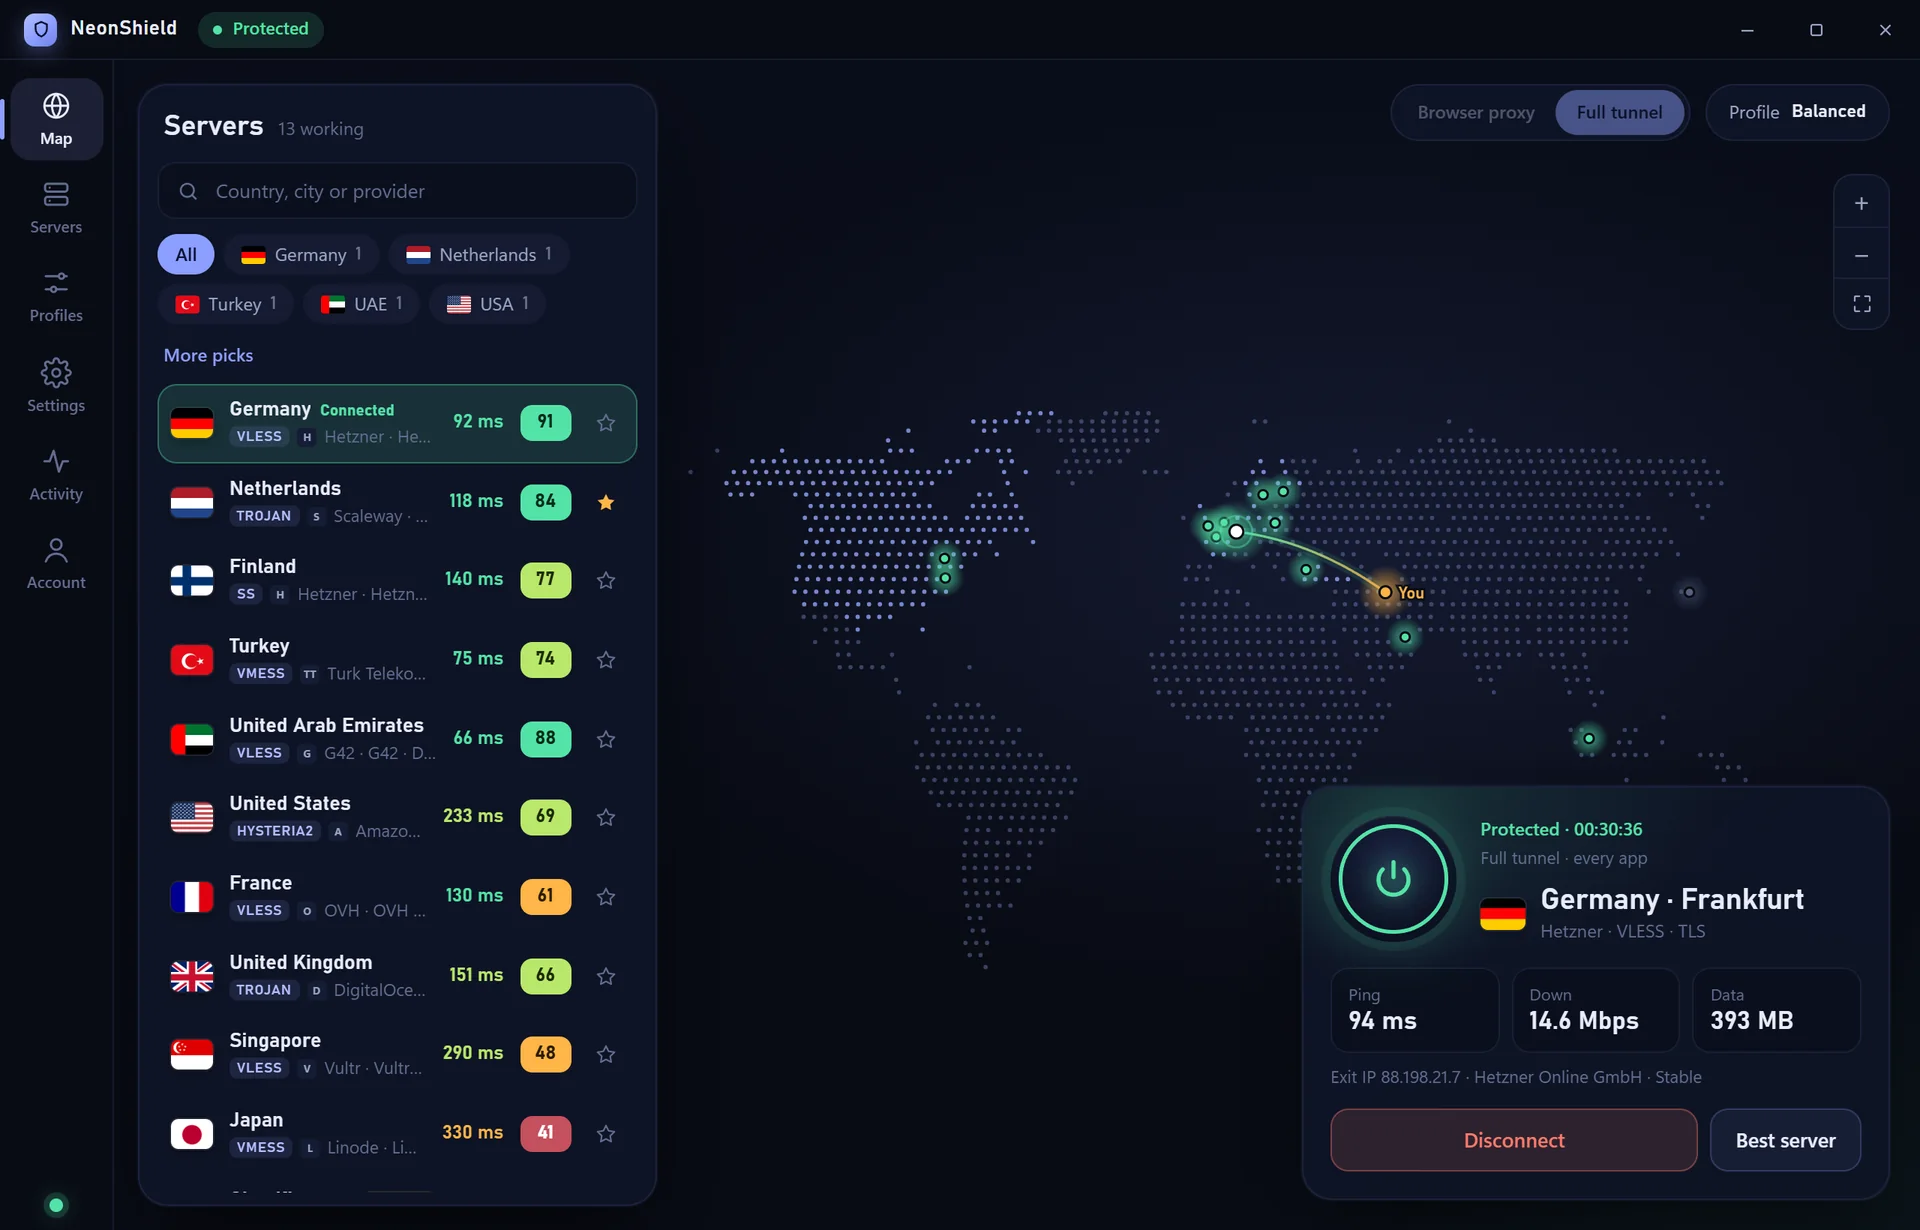
Task: Unfavorite the Netherlands server star
Action: 606,502
